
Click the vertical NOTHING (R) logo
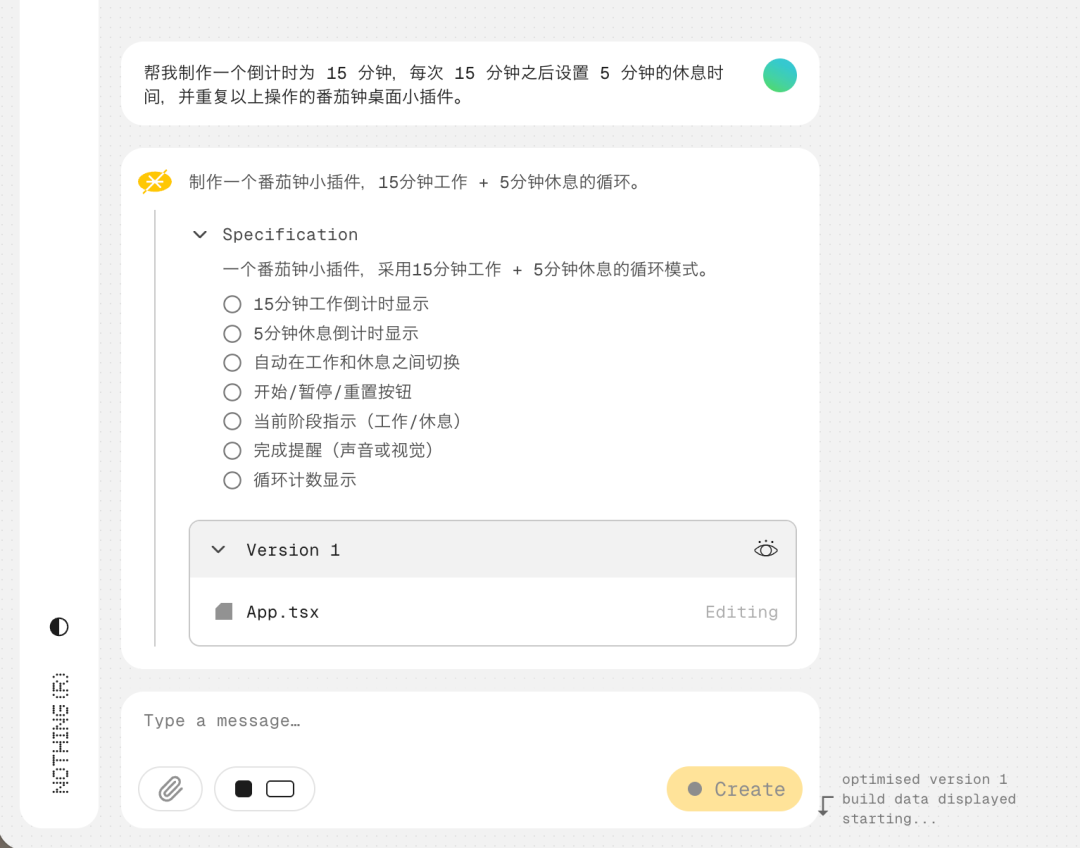60,733
